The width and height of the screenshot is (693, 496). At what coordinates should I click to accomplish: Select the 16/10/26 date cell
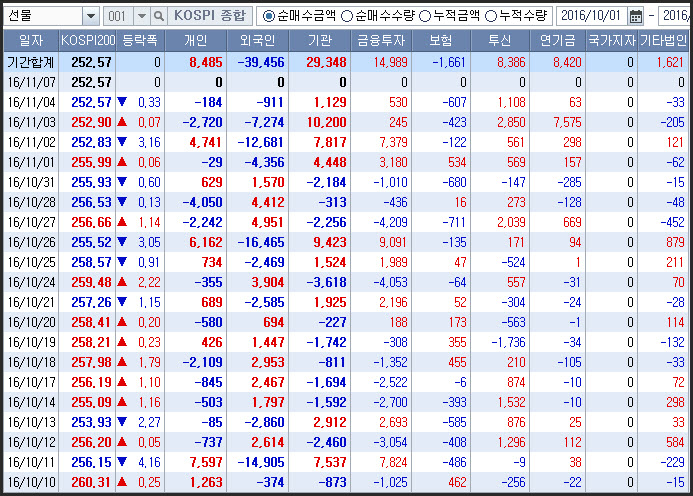coord(32,242)
